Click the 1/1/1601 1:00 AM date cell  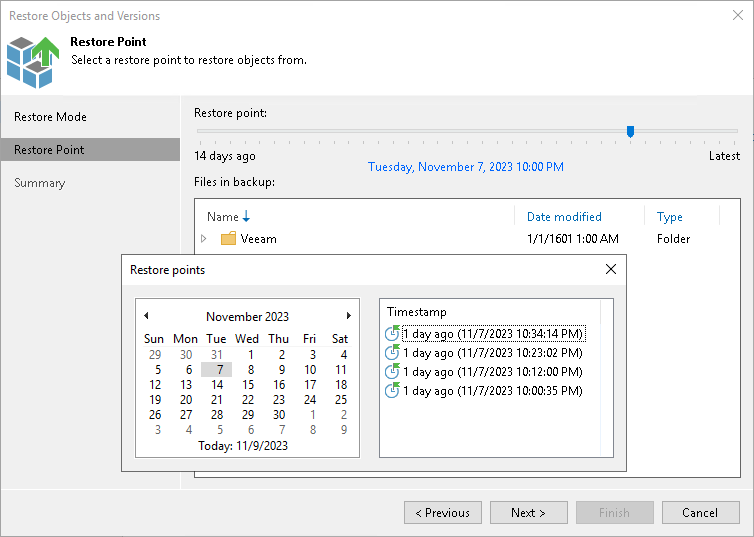point(573,238)
